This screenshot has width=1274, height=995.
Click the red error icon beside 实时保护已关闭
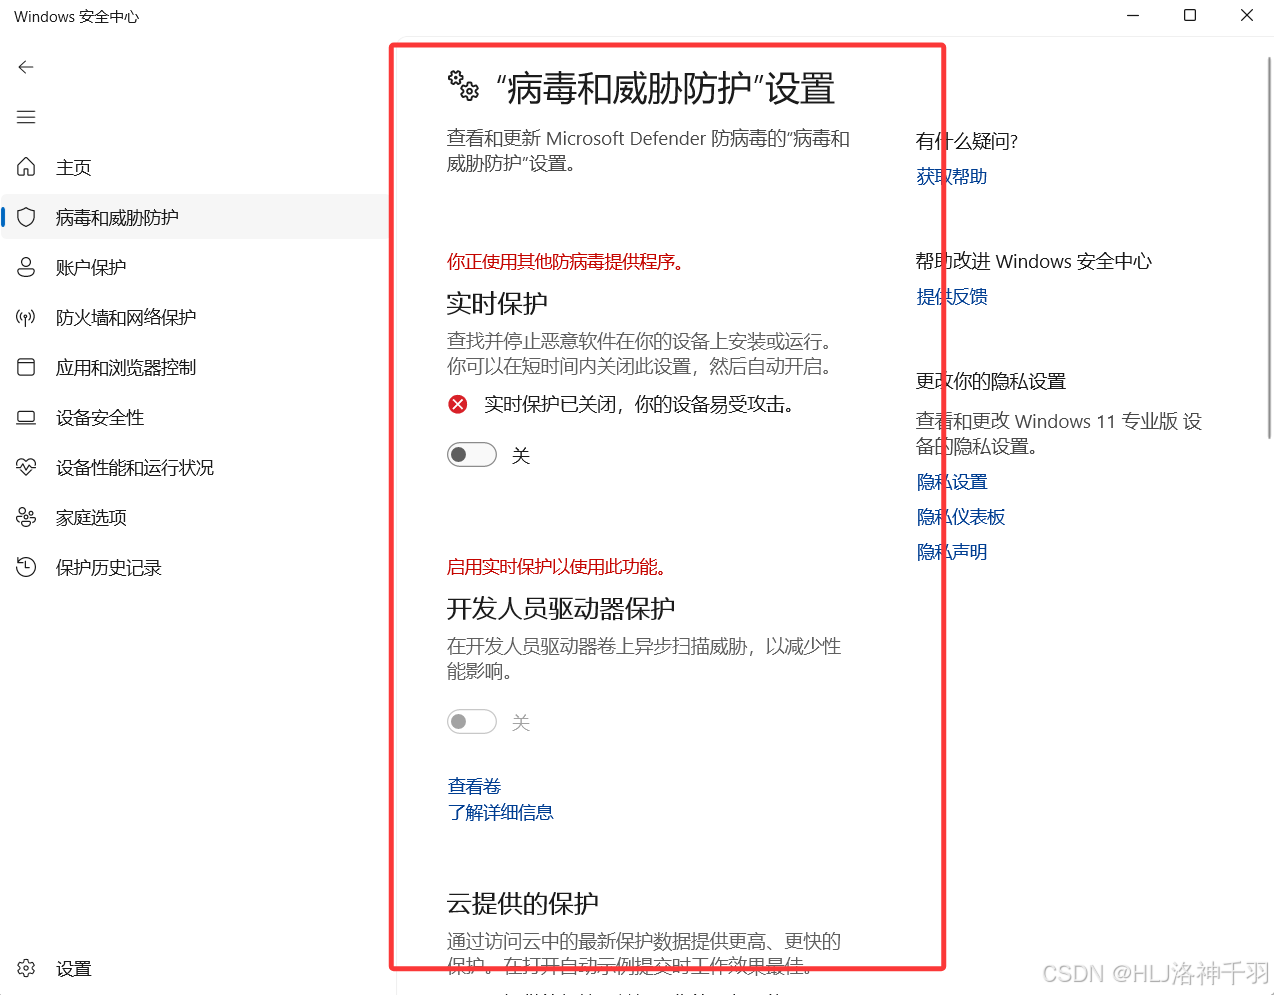(x=458, y=404)
